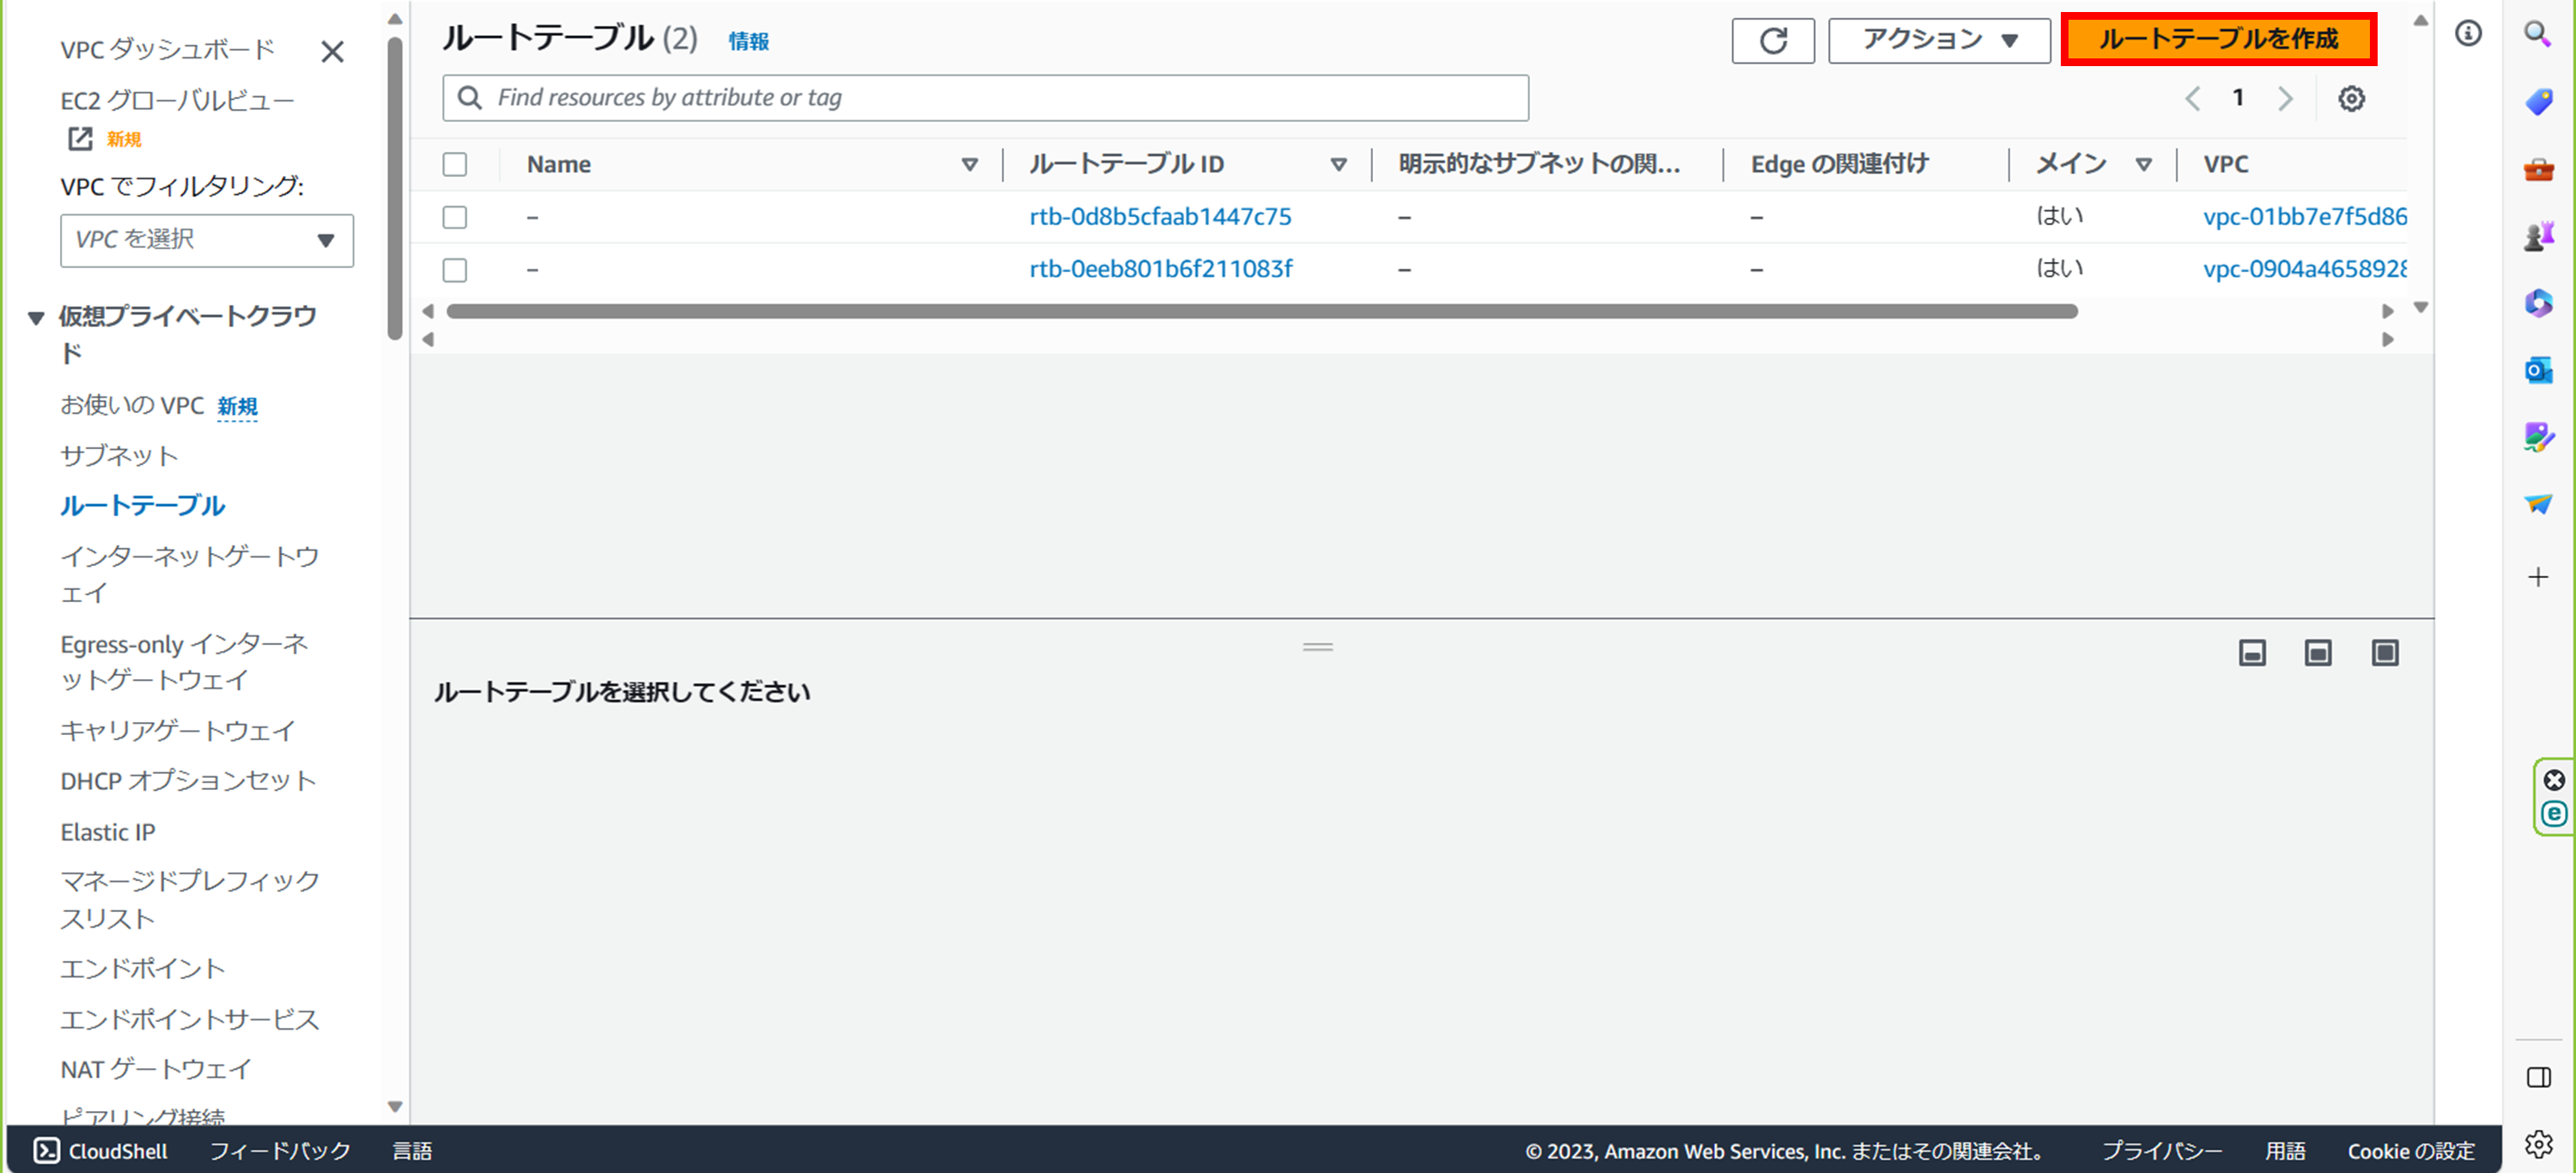Viewport: 2576px width, 1173px height.
Task: Open Outlook in the browser sidebar
Action: [x=2538, y=371]
